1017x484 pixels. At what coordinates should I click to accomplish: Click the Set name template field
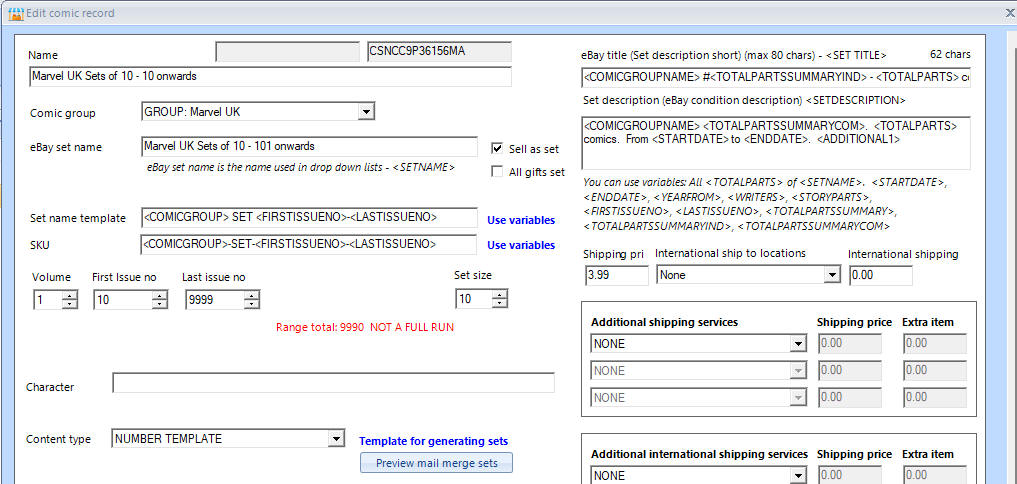tap(309, 218)
